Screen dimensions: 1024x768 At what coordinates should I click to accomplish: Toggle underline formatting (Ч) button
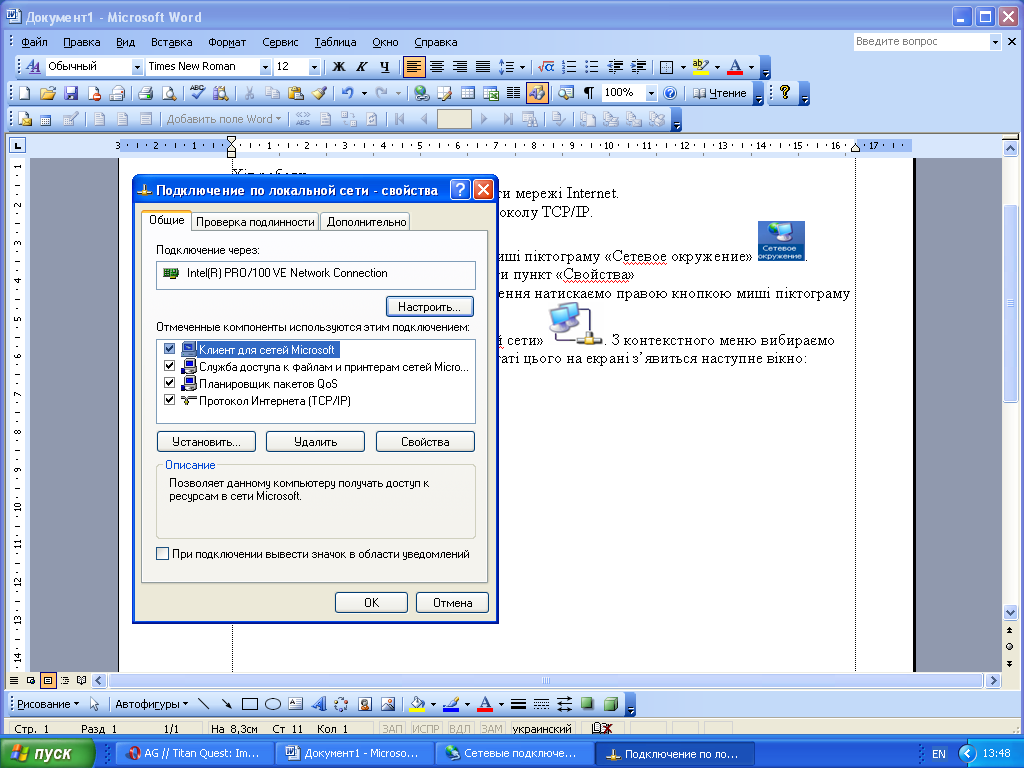tap(385, 67)
